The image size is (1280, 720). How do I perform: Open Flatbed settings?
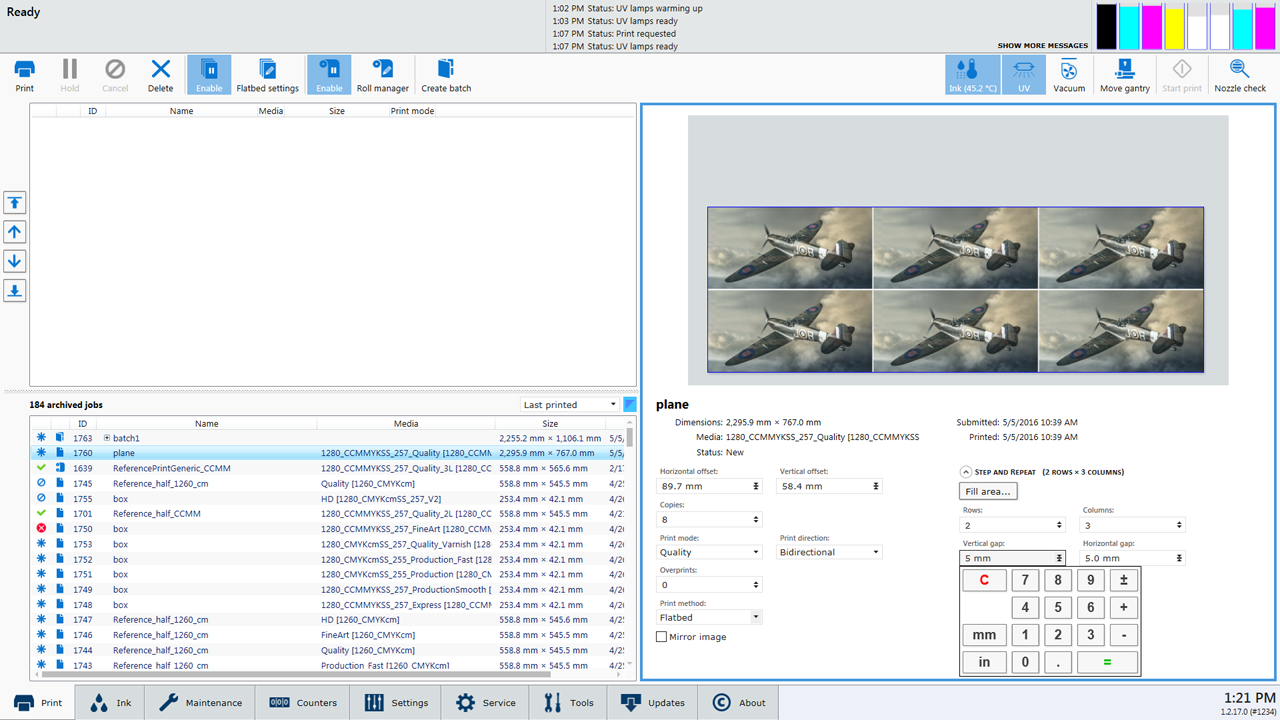point(267,75)
